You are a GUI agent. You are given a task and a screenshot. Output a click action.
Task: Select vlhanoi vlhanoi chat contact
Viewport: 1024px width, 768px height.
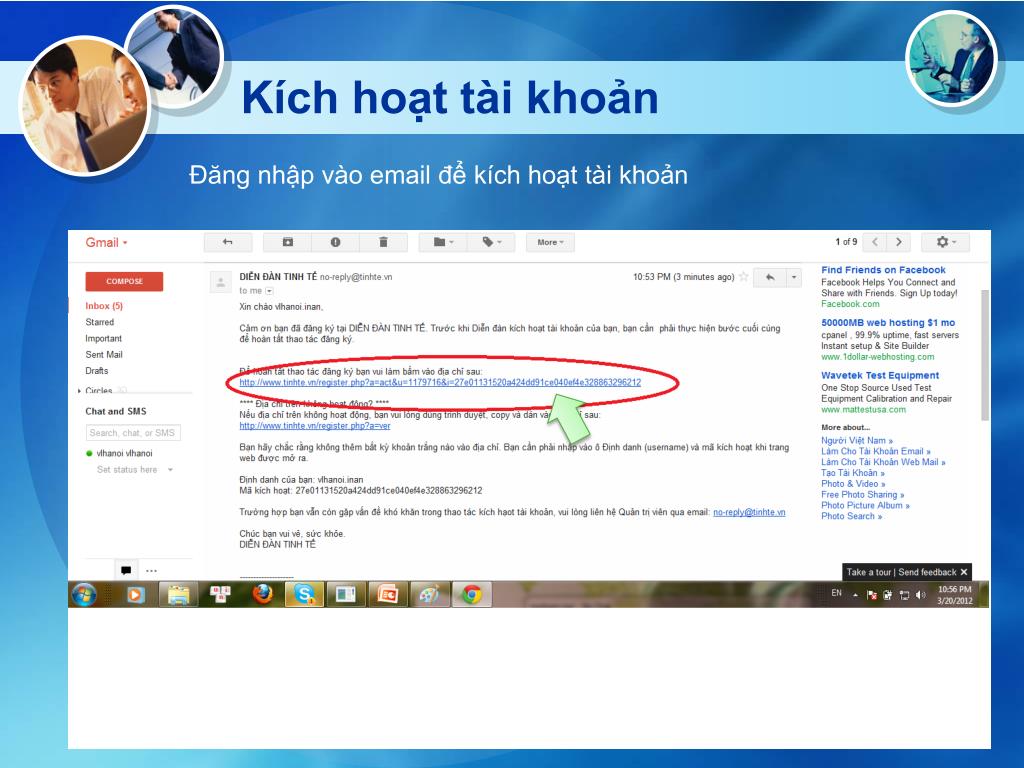124,453
